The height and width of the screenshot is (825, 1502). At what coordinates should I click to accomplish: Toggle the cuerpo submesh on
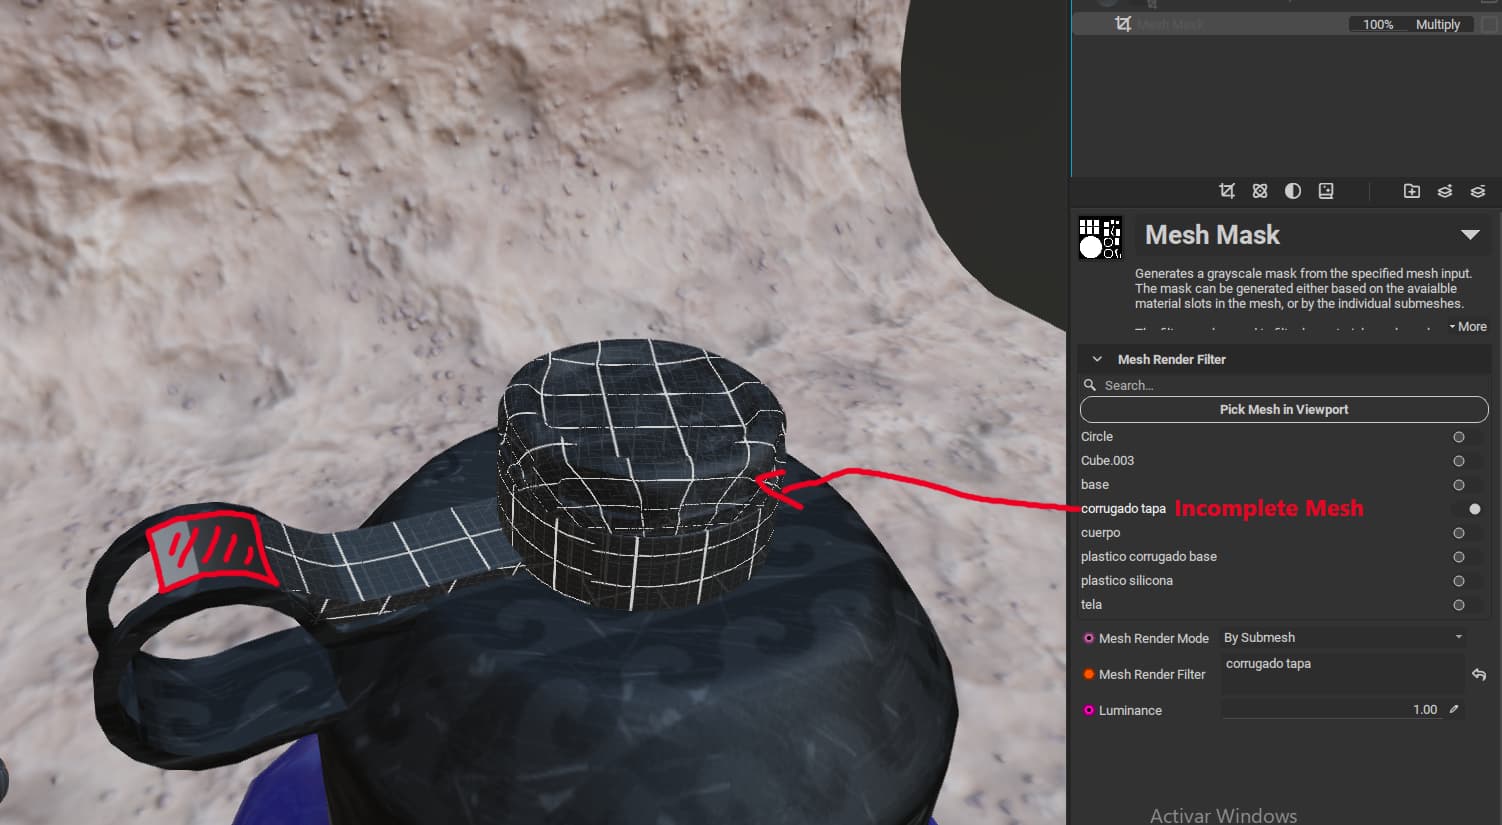click(x=1459, y=533)
